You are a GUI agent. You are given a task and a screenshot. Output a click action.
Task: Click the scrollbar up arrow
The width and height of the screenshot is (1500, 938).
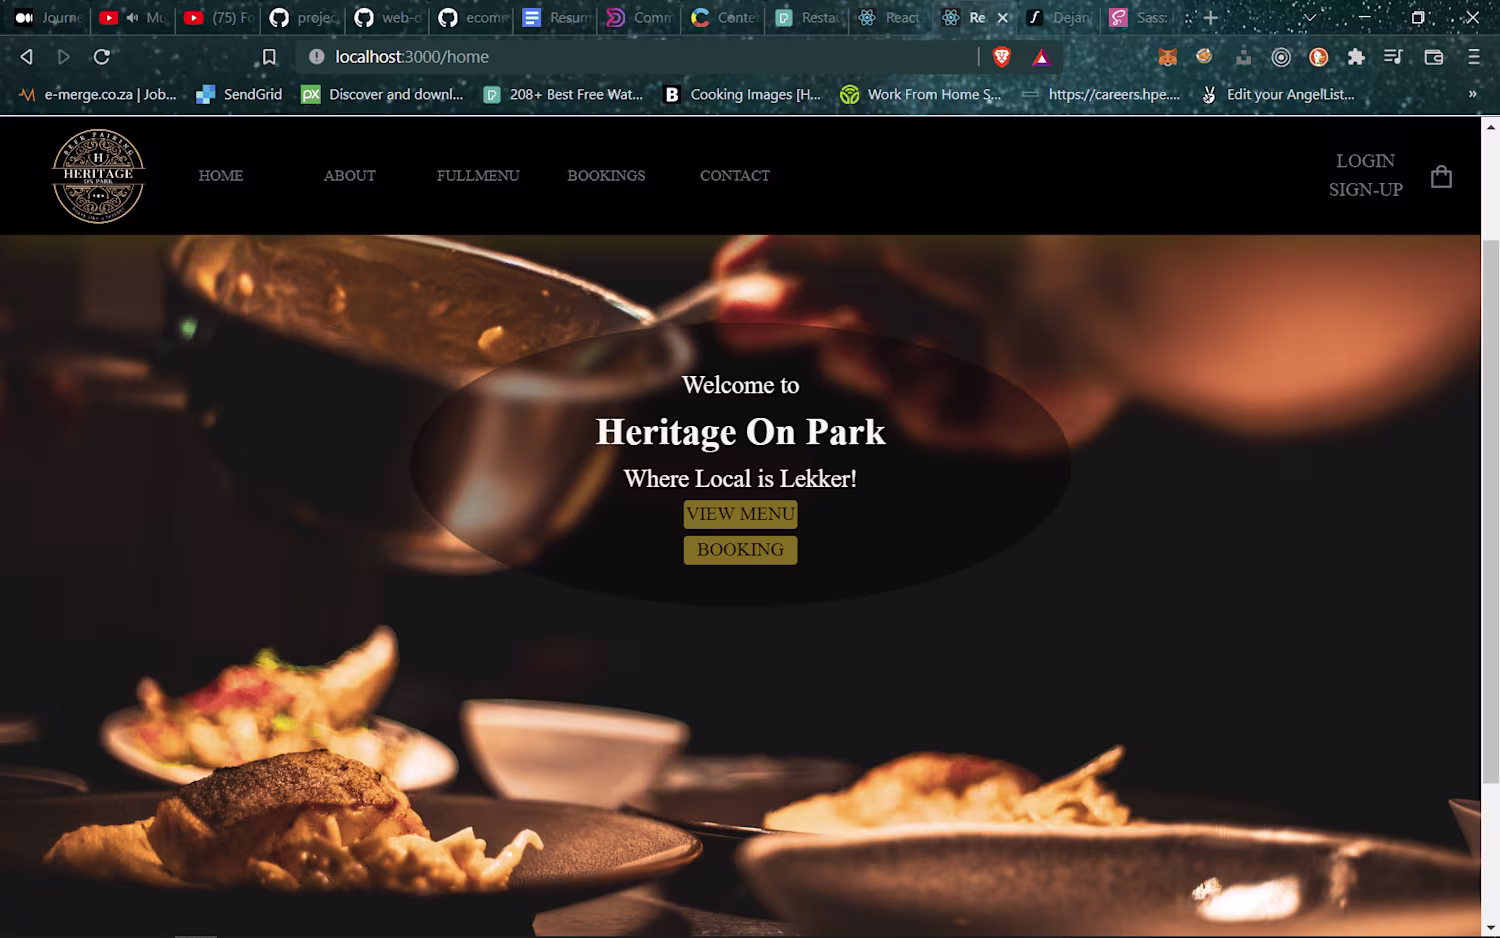click(x=1490, y=127)
